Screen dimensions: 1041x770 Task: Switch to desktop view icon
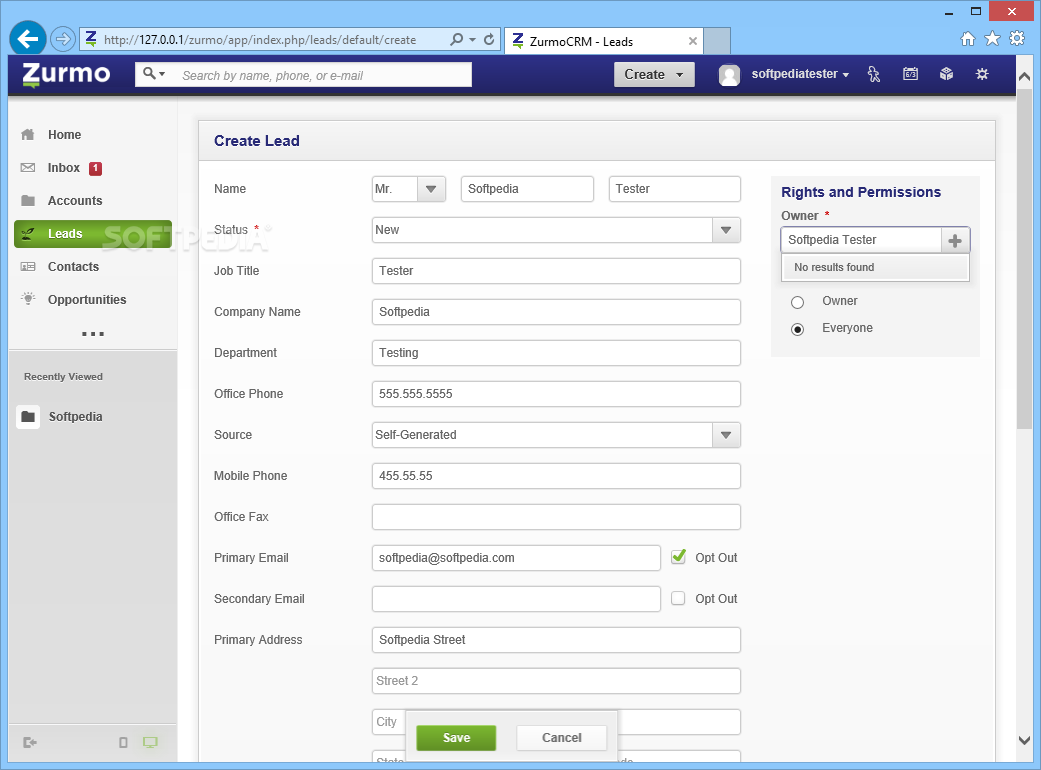pos(150,742)
